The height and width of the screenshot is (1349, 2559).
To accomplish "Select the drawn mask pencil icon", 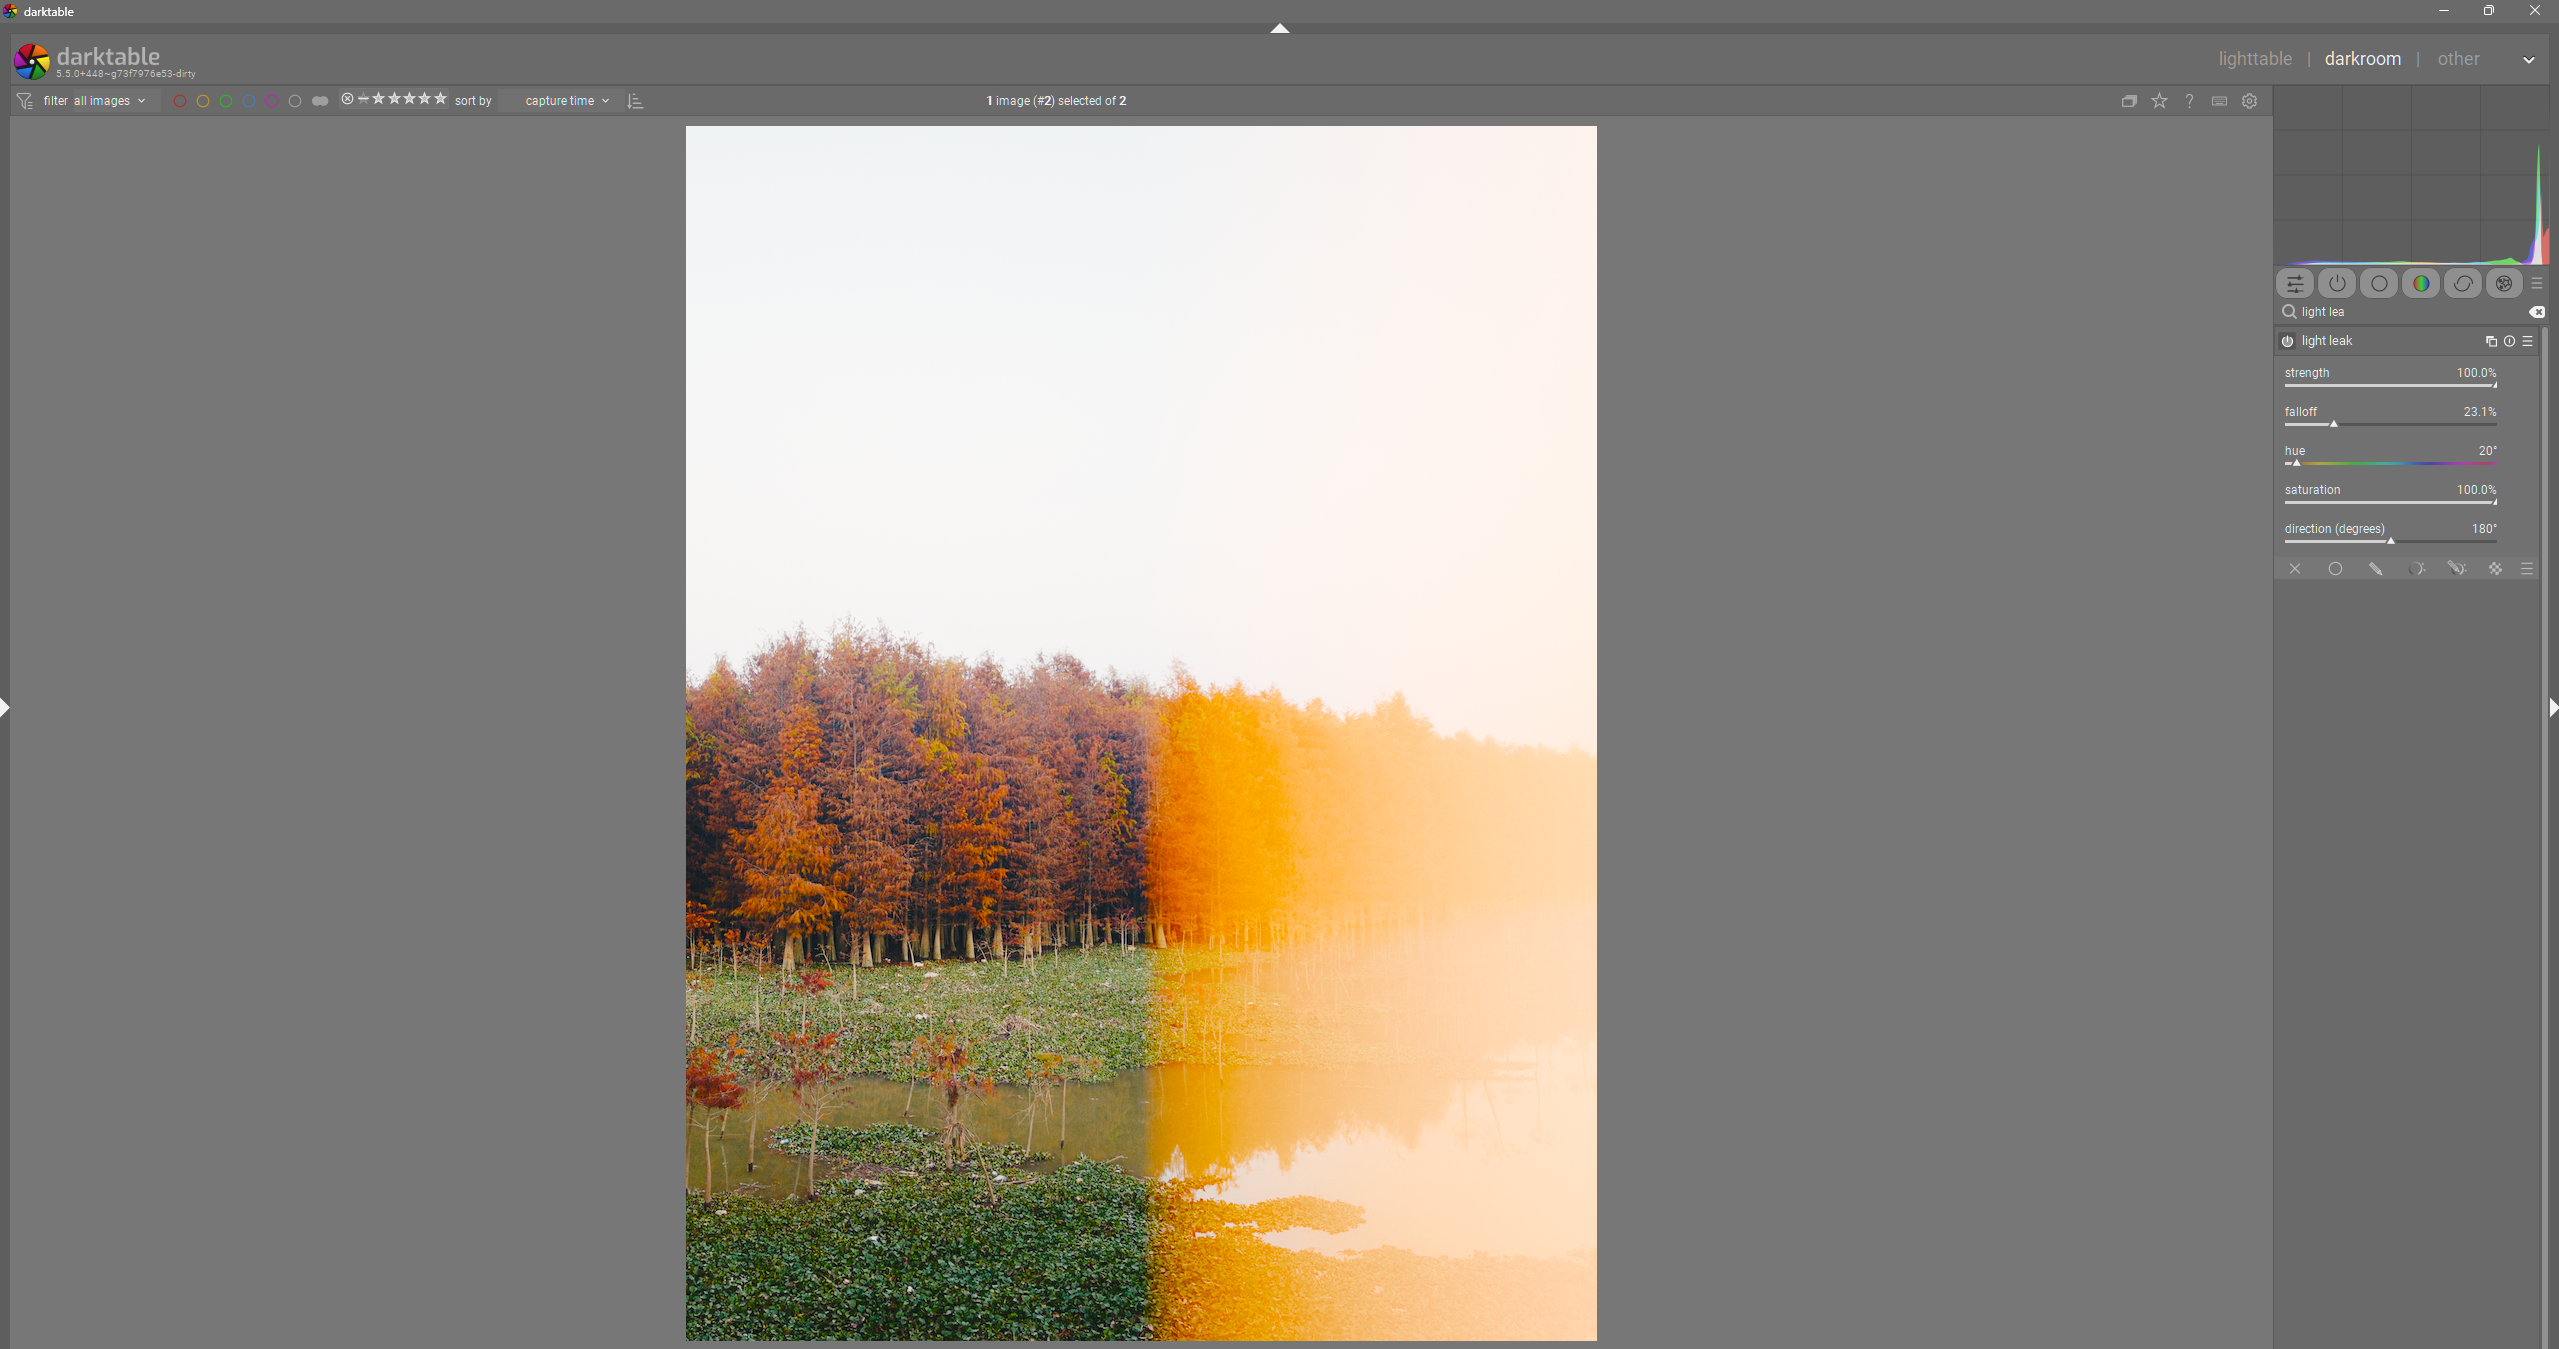I will coord(2376,569).
